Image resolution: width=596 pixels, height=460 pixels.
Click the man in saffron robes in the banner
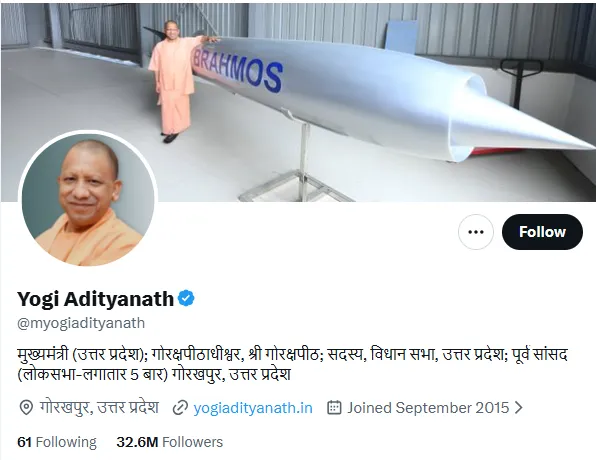(176, 81)
